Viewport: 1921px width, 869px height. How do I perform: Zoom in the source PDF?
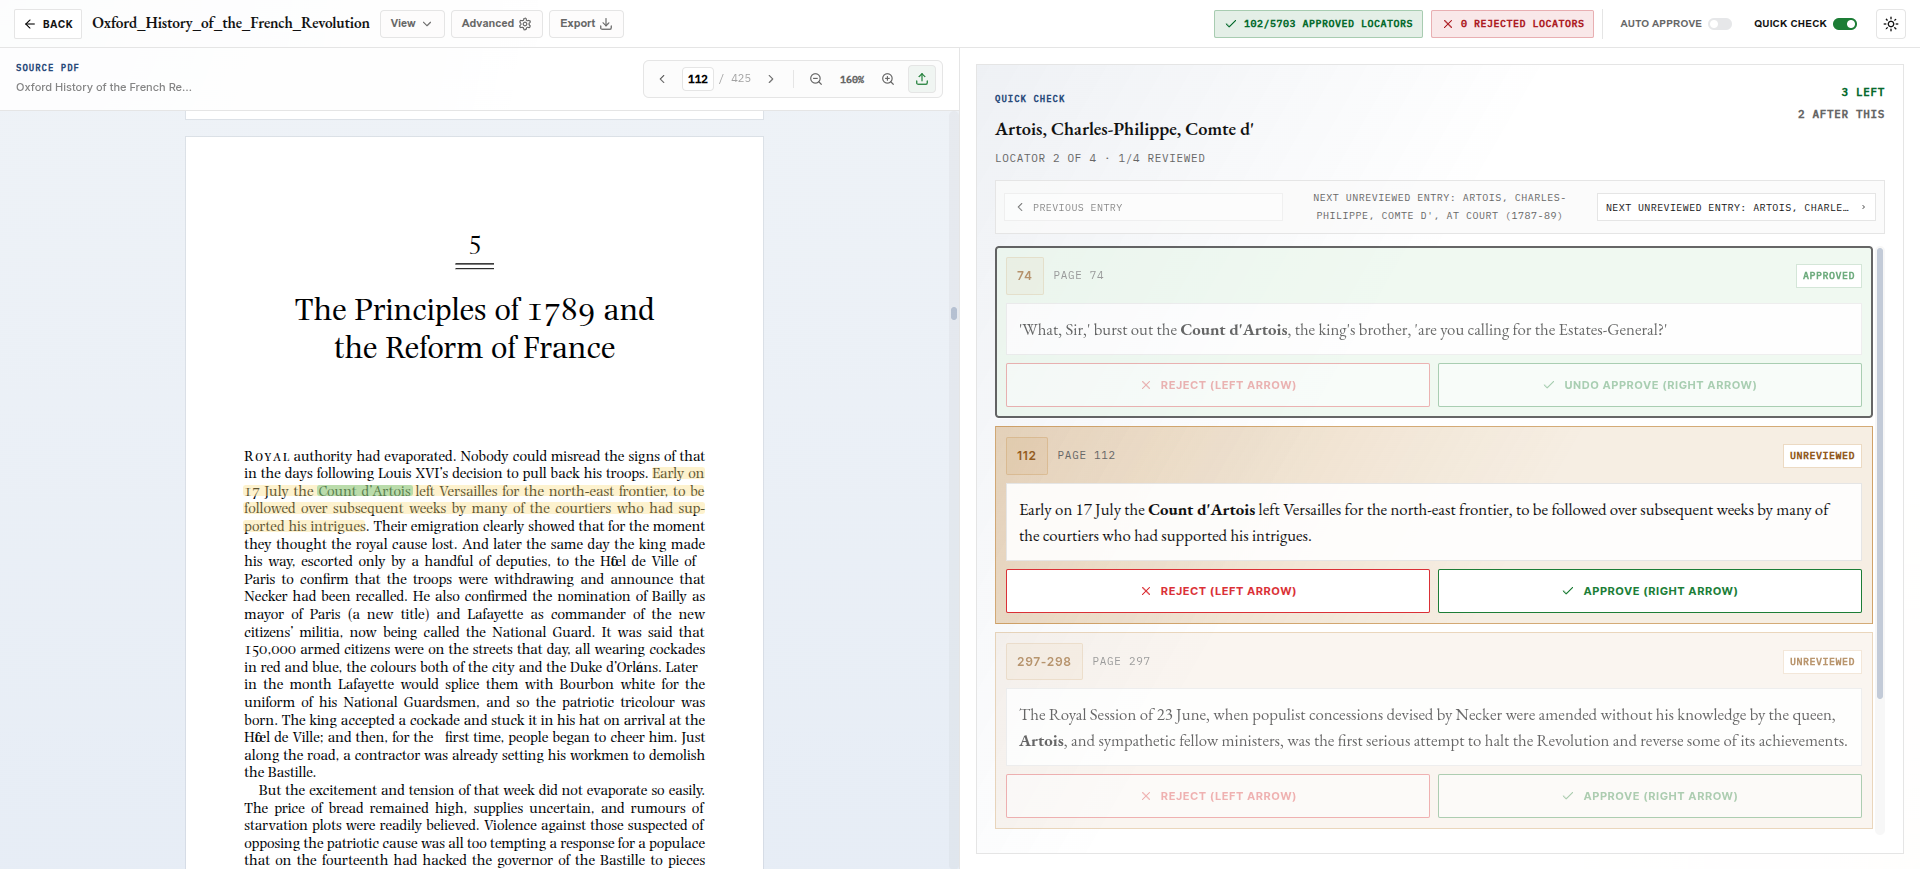coord(888,79)
